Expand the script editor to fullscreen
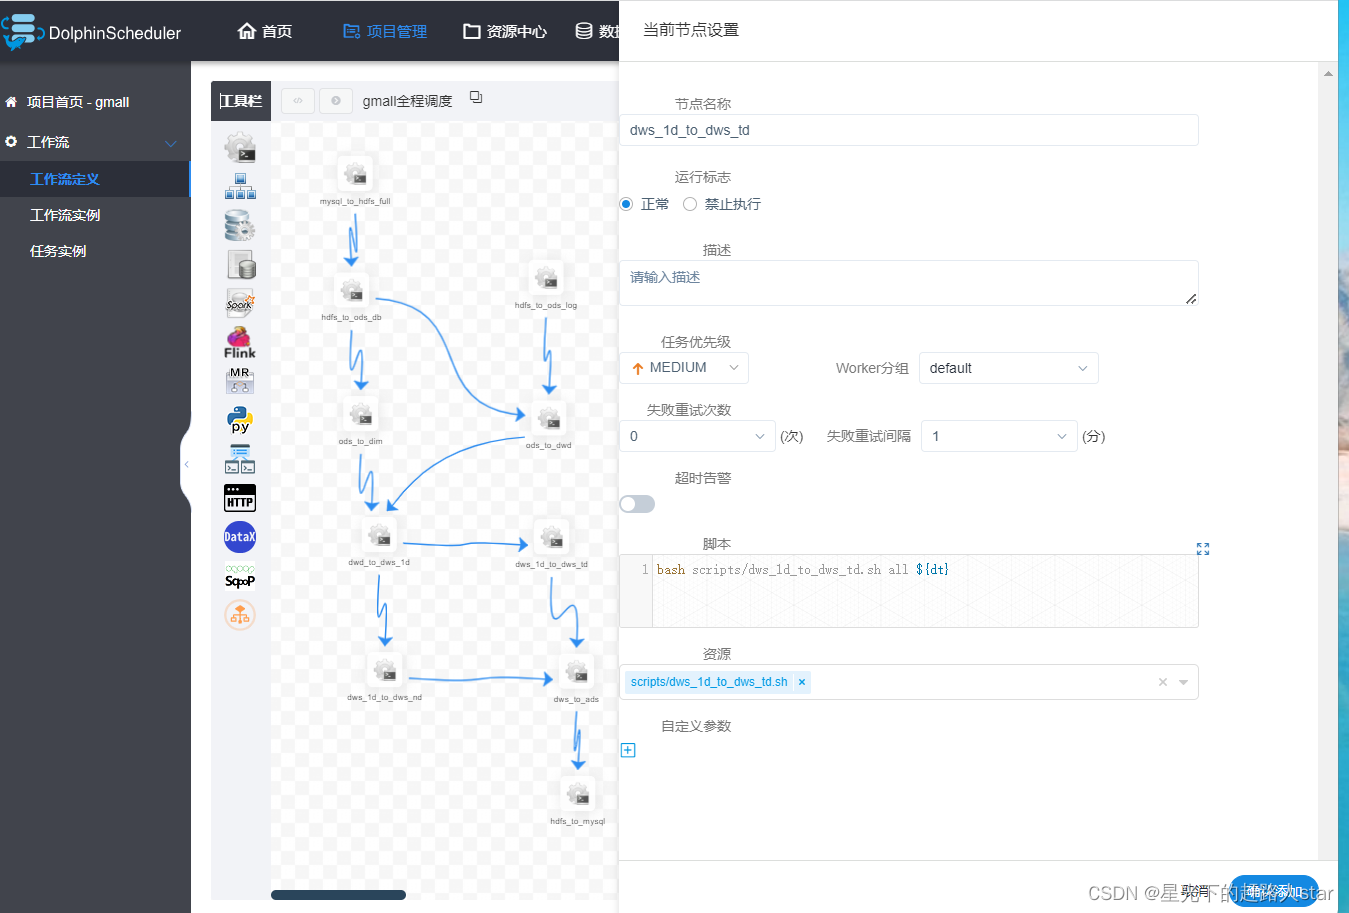1349x913 pixels. pyautogui.click(x=1203, y=549)
